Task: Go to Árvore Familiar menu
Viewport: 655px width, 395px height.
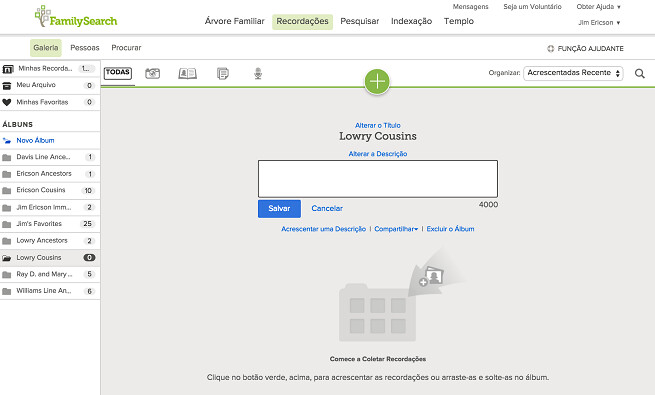Action: tap(234, 21)
